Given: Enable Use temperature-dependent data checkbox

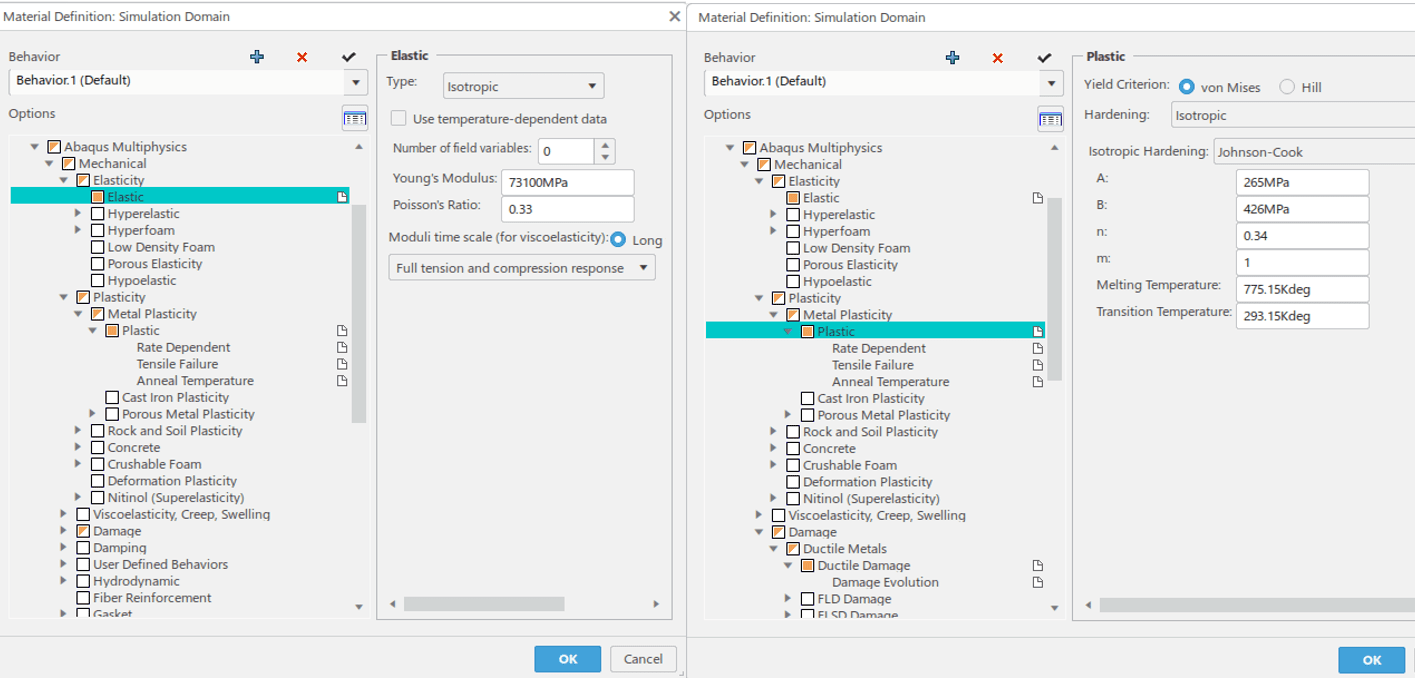Looking at the screenshot, I should coord(398,118).
